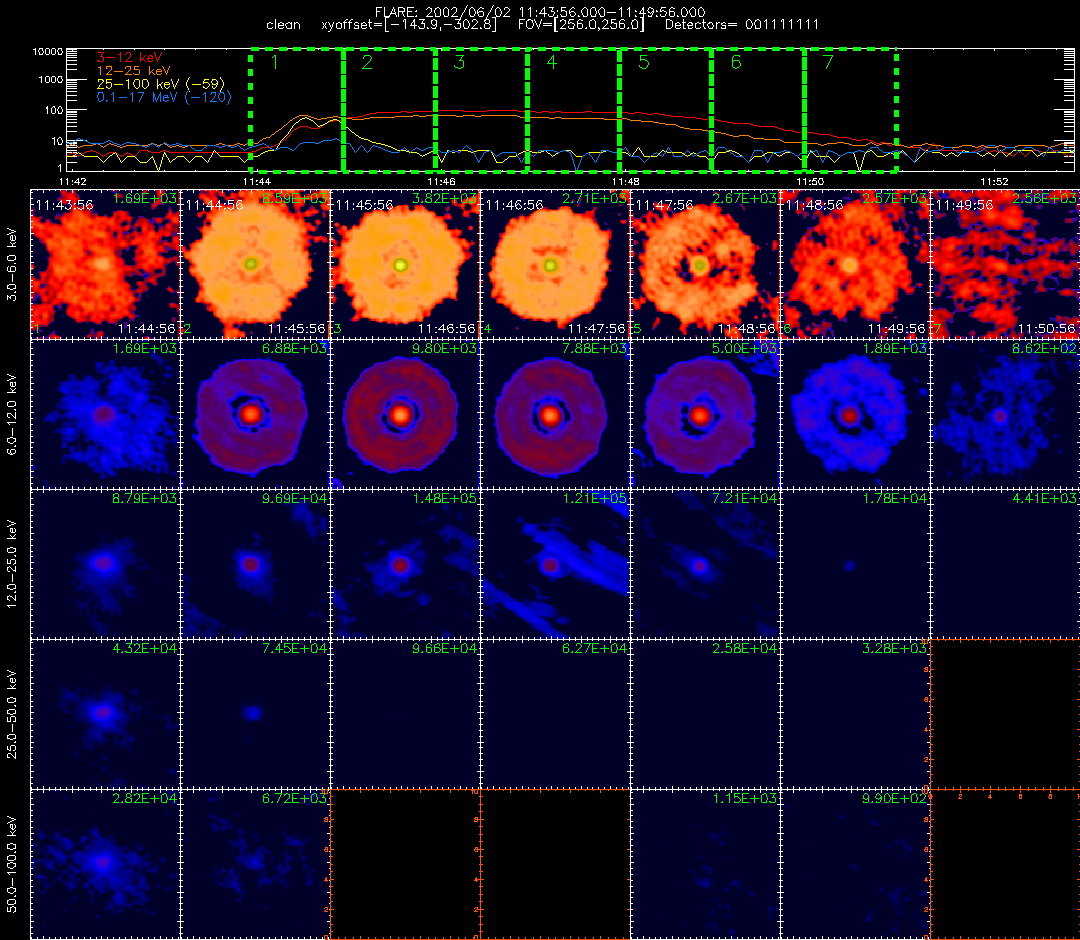Viewport: 1080px width, 940px height.
Task: Click the 3.0-6.0 keV row label
Action: (12, 264)
